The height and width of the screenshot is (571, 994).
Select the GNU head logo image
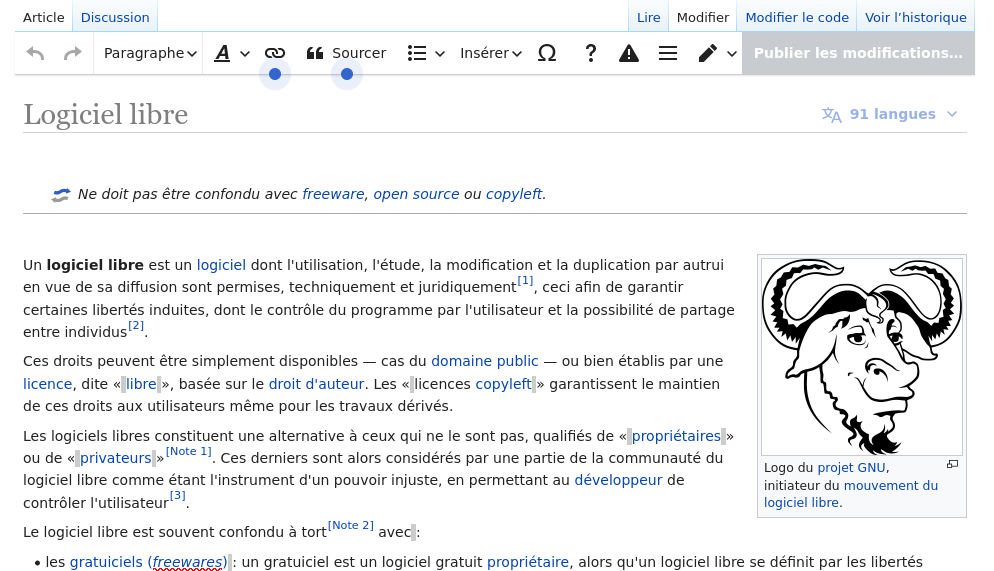(x=862, y=357)
